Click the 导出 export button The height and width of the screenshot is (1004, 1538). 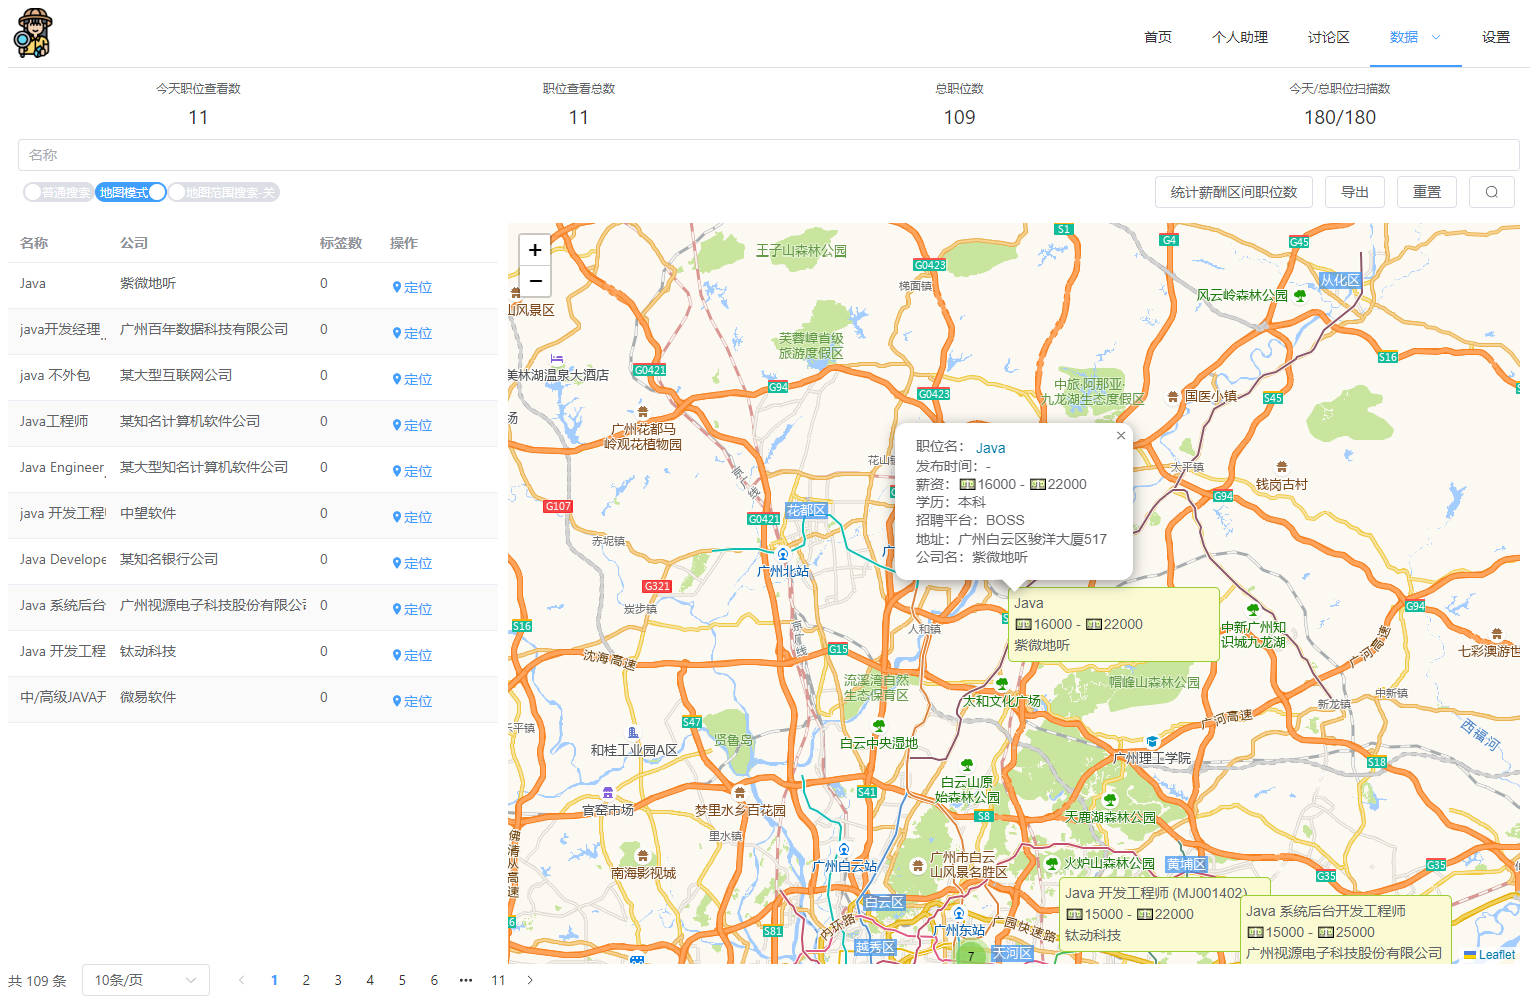1355,192
